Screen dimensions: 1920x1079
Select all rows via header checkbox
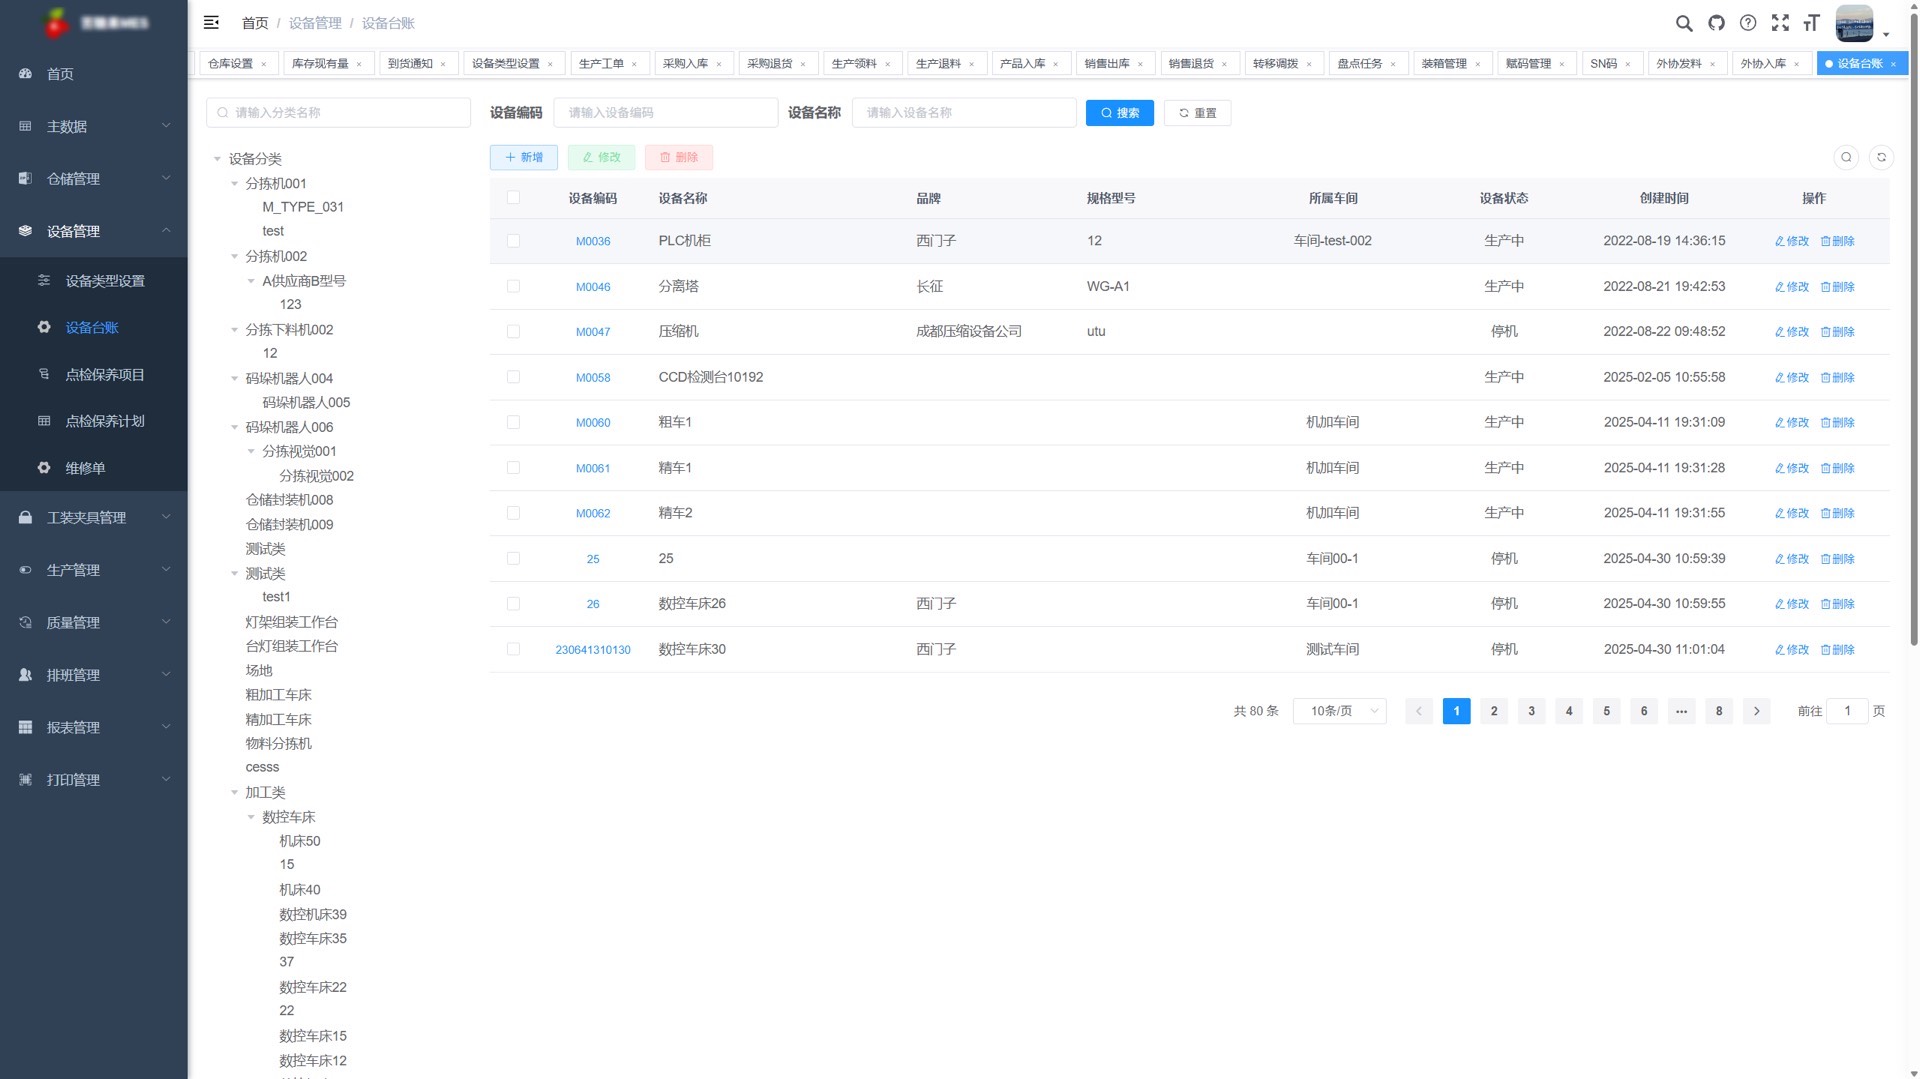[513, 198]
